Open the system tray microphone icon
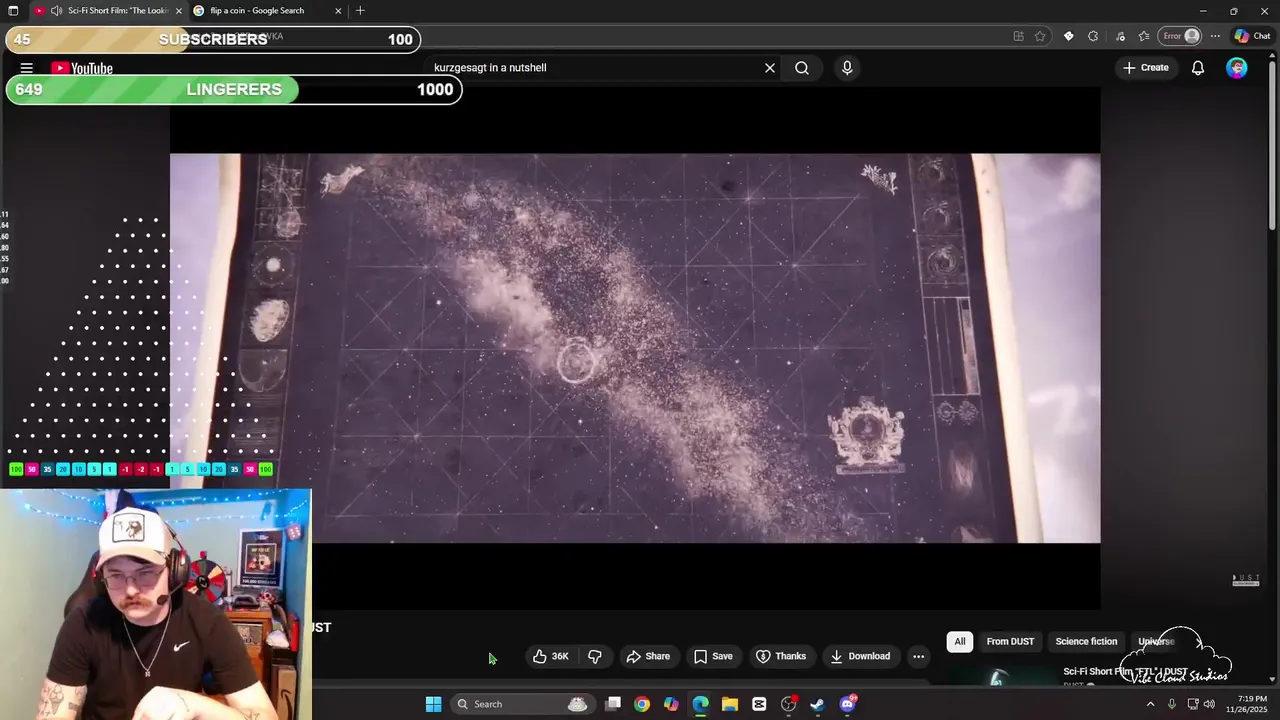The width and height of the screenshot is (1280, 720). [x=1172, y=704]
